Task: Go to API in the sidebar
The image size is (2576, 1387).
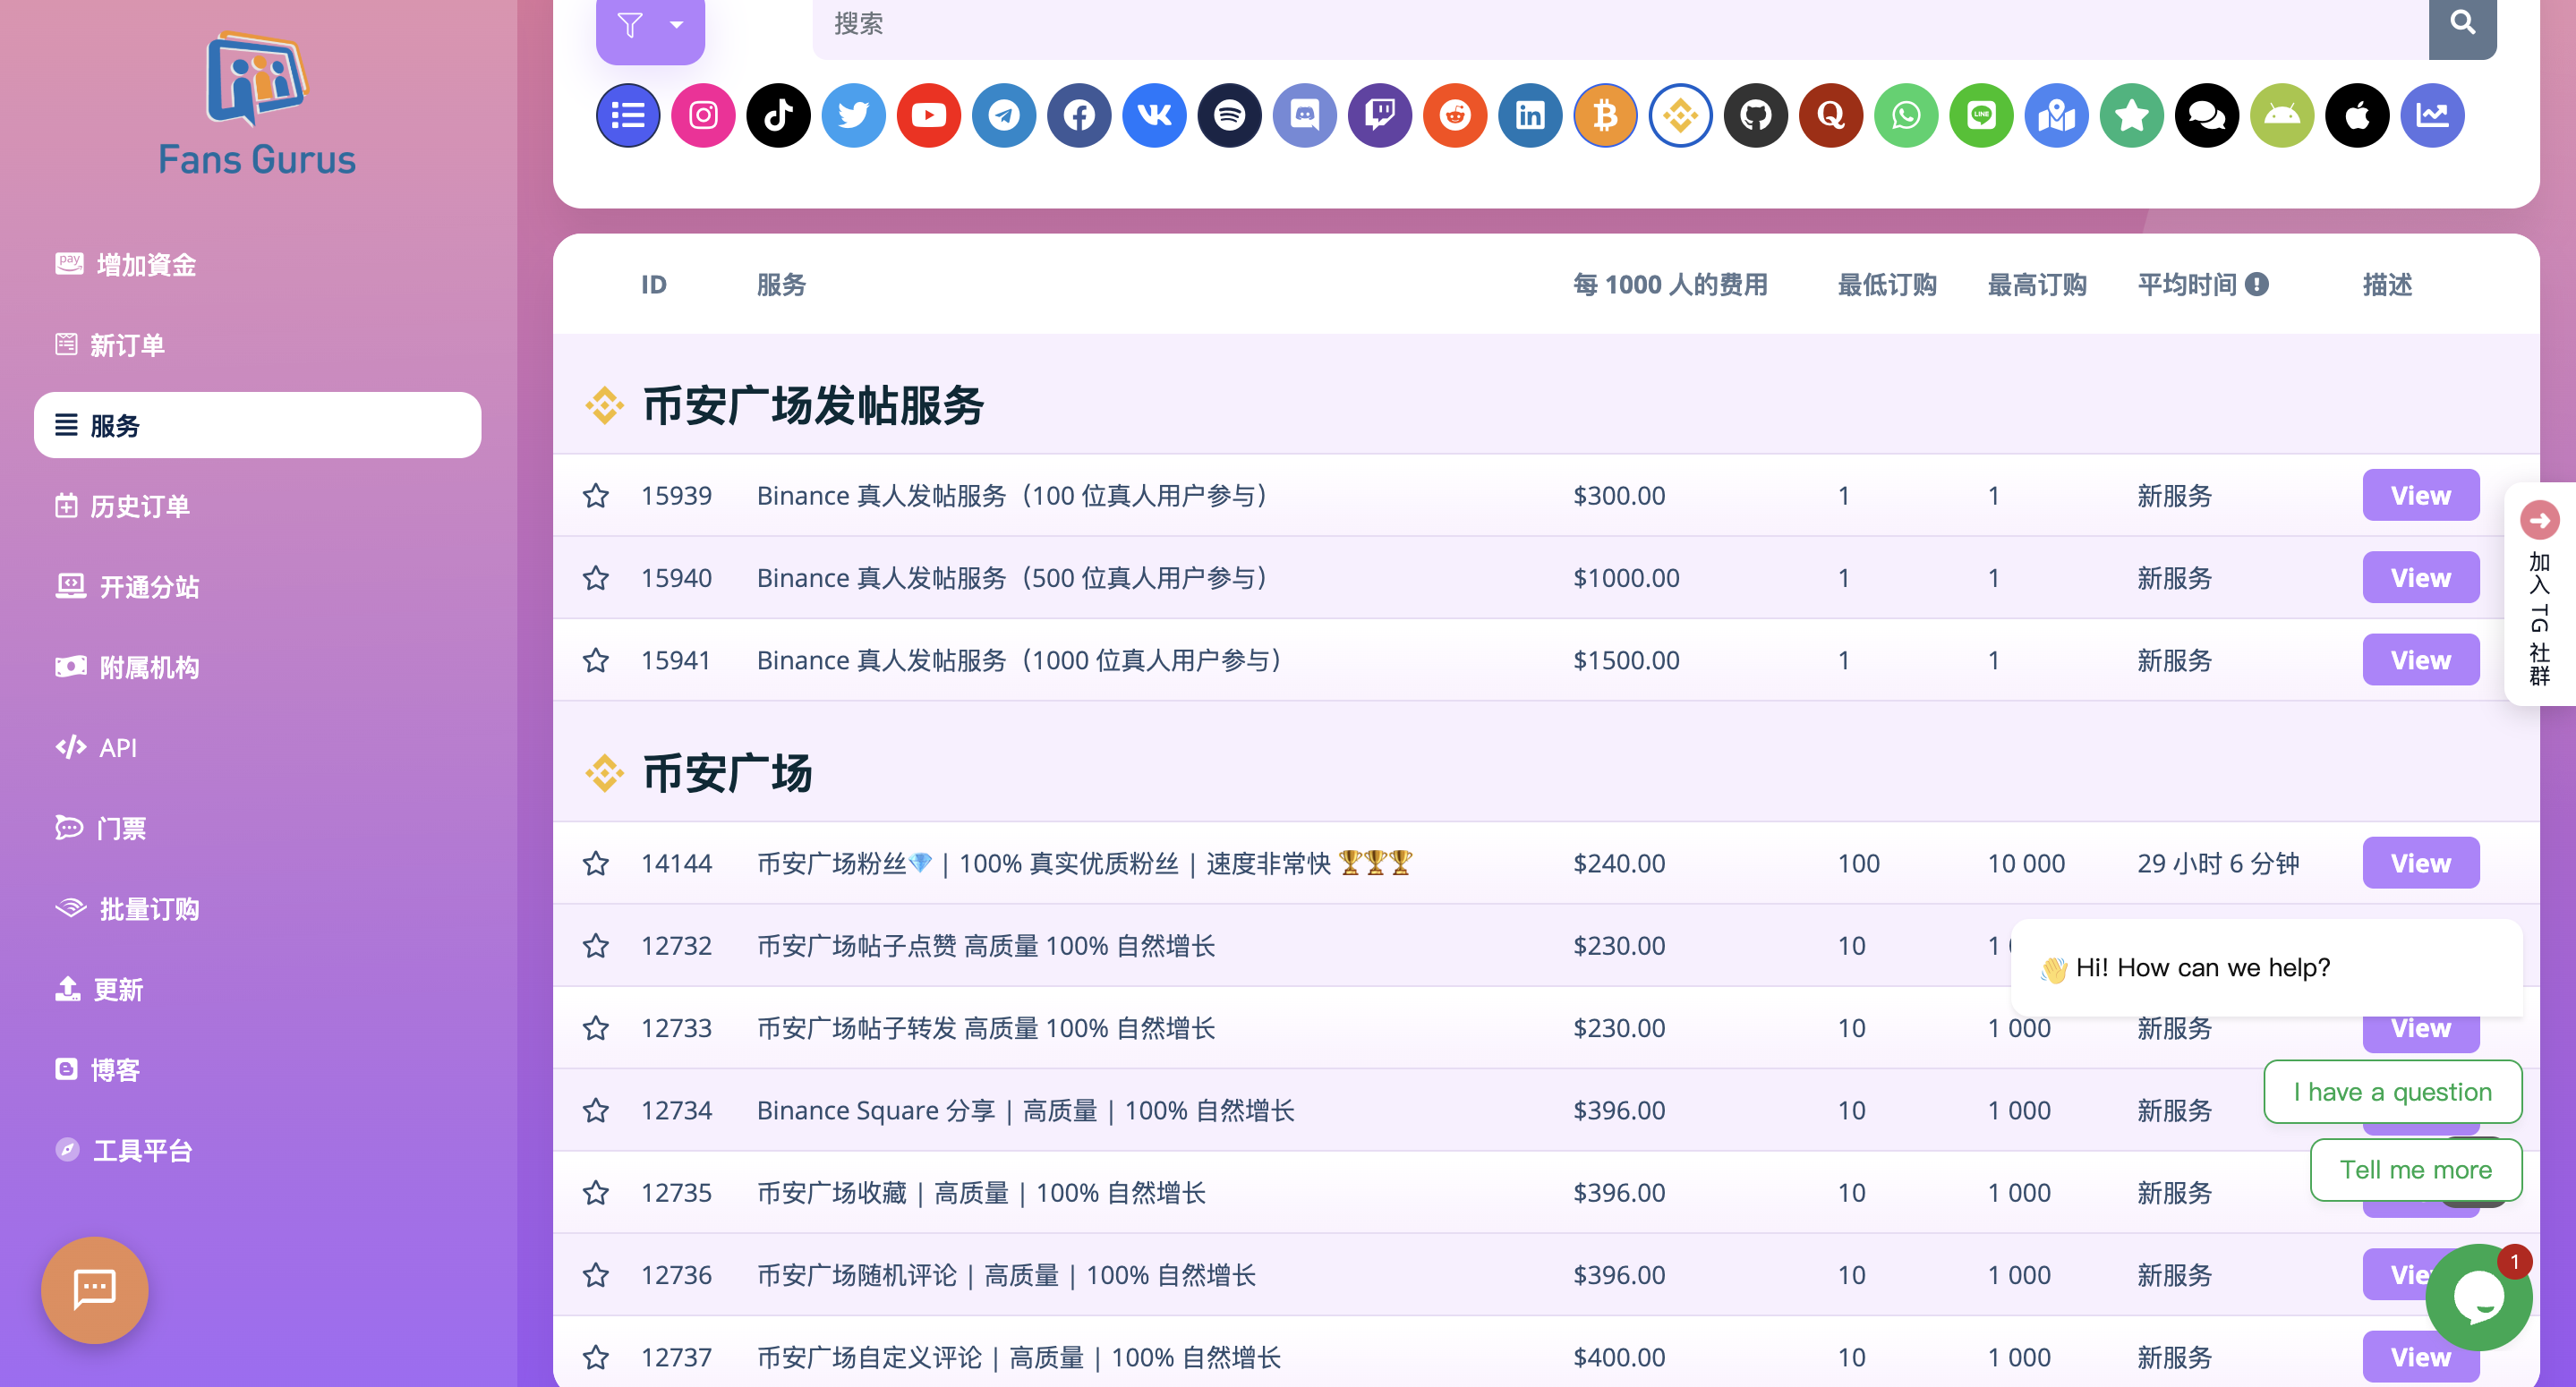Action: [117, 748]
